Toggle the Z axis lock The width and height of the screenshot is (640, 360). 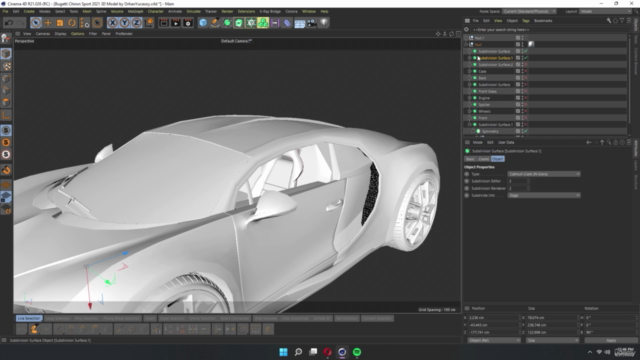click(x=136, y=23)
